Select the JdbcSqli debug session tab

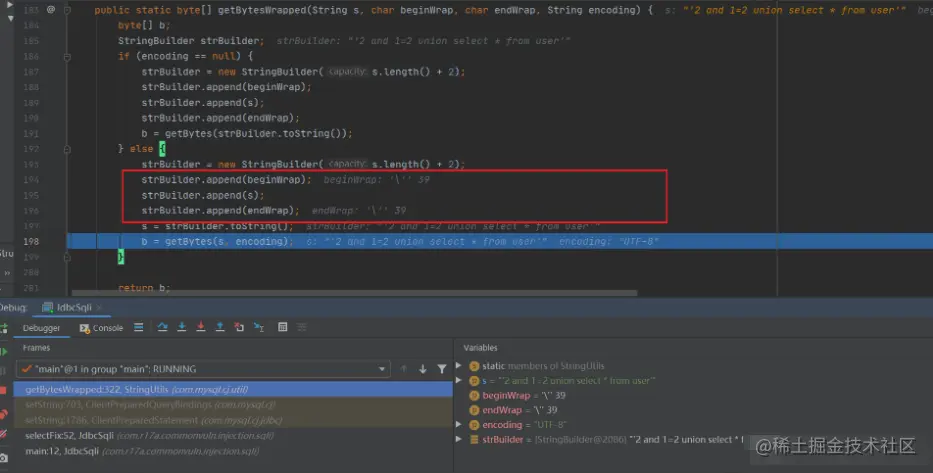[x=73, y=308]
